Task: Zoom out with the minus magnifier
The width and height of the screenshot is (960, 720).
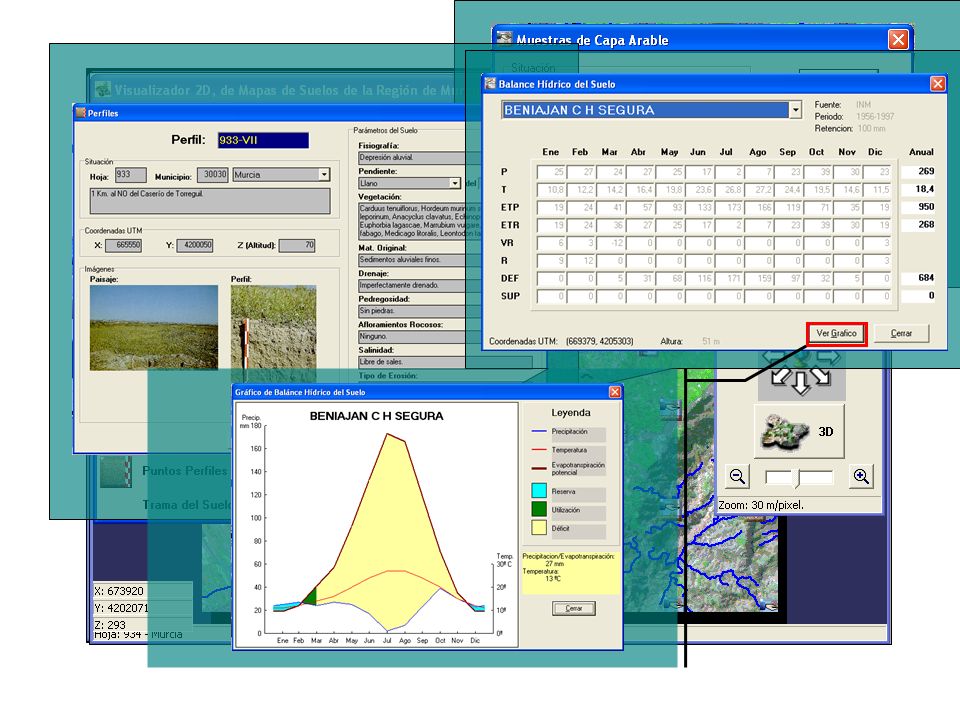Action: 738,476
